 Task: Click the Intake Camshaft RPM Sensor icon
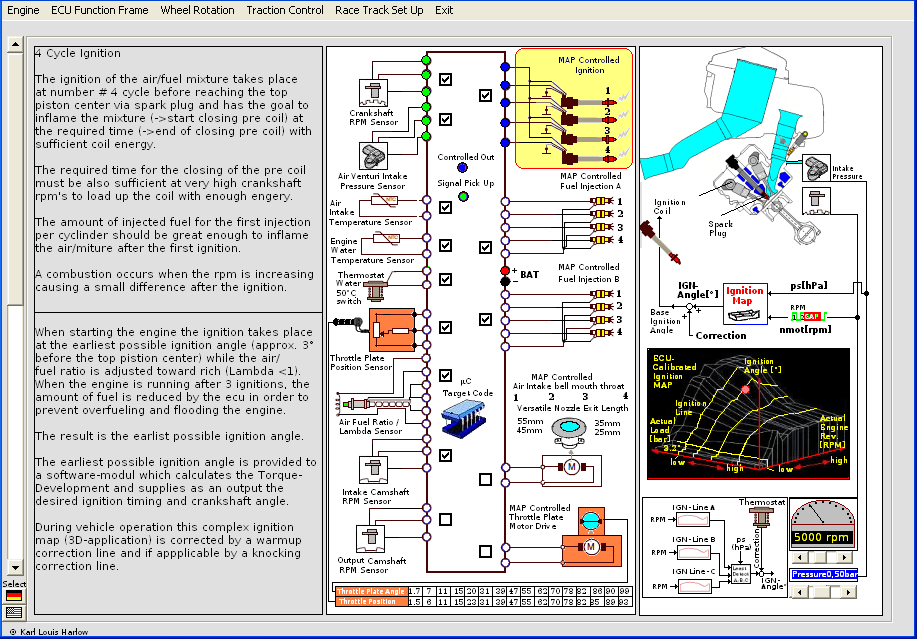pyautogui.click(x=373, y=469)
